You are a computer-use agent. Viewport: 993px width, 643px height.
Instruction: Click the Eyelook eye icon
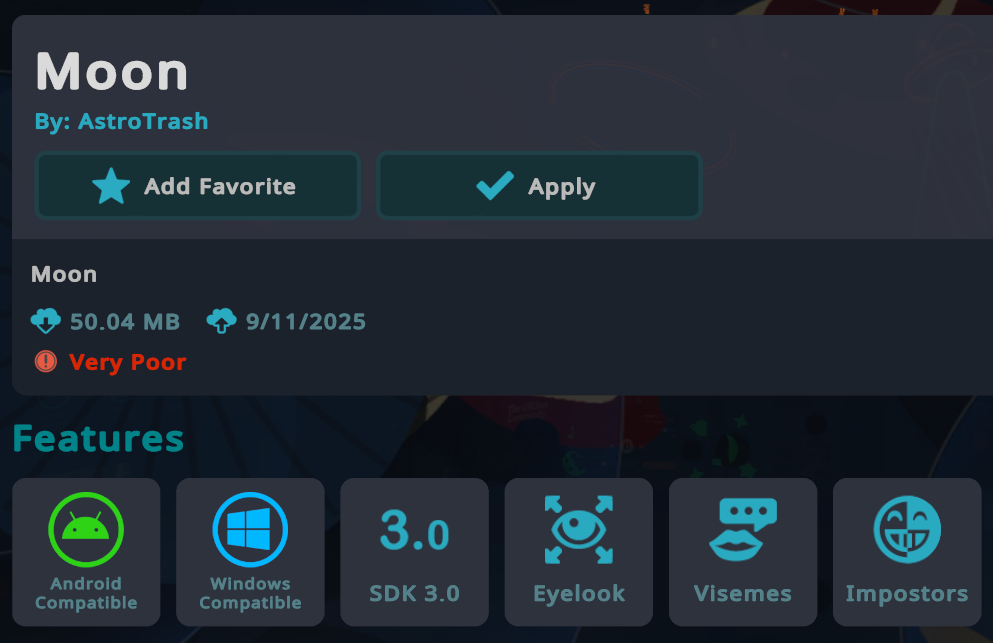(x=579, y=530)
